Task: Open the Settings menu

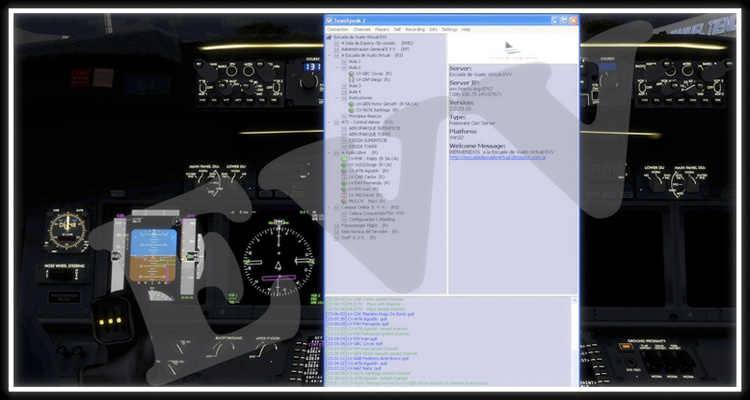Action: tap(450, 30)
